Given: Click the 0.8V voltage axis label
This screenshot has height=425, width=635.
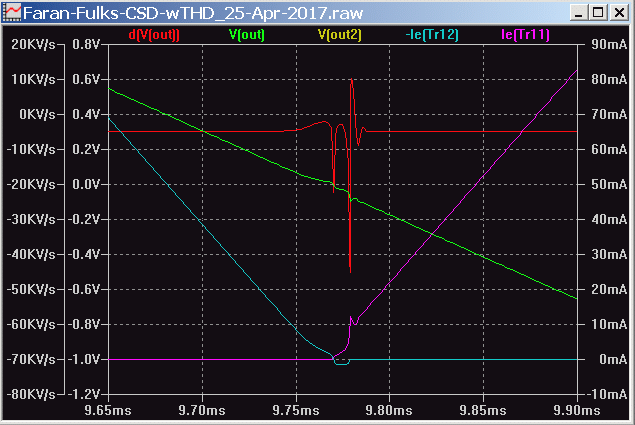Looking at the screenshot, I should pyautogui.click(x=85, y=44).
